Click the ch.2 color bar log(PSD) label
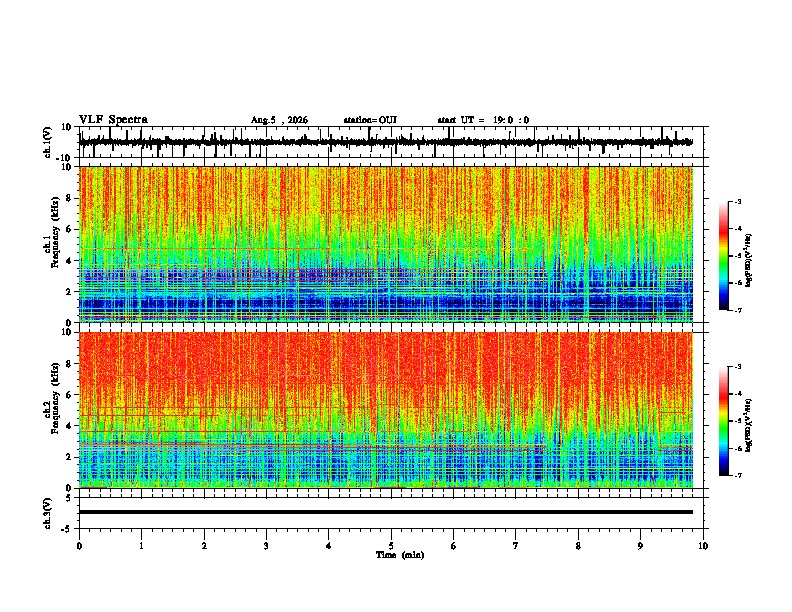Screen dimensions: 792x612 point(748,425)
